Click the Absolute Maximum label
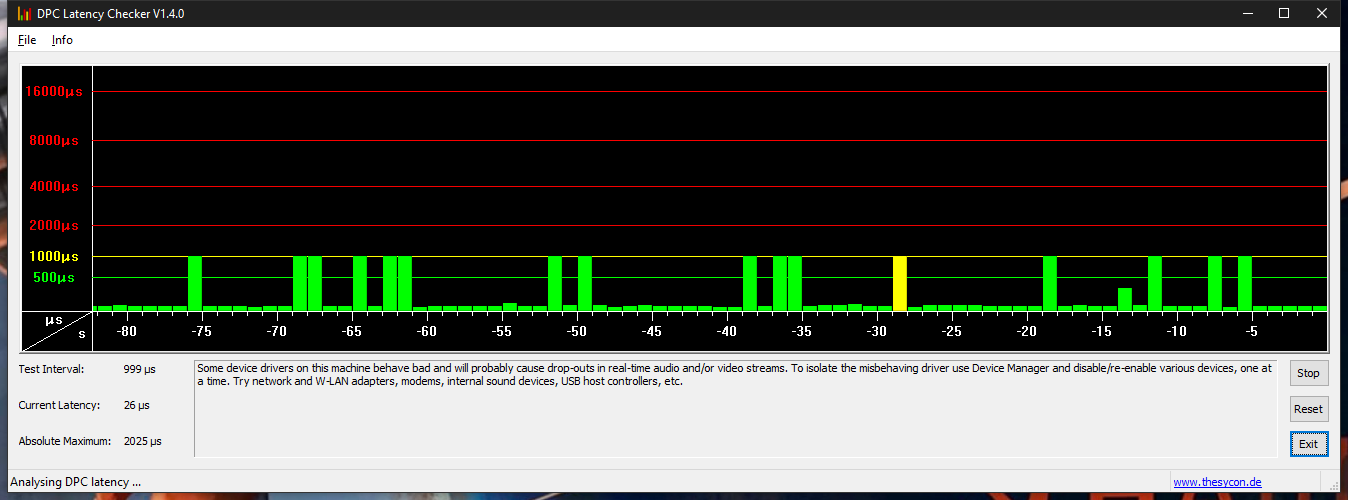1348x500 pixels. click(x=64, y=441)
